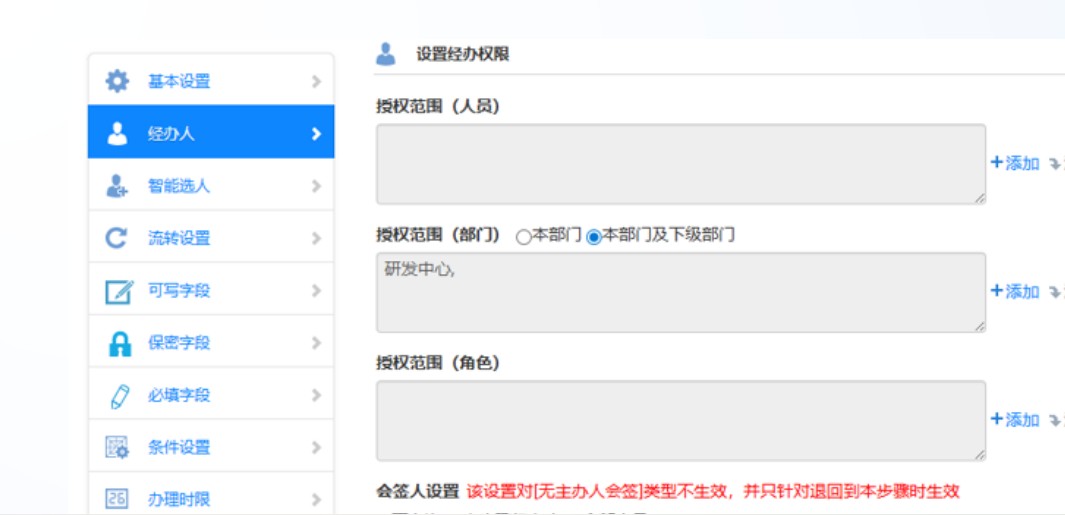This screenshot has height=515, width=1065.
Task: Click the person icon beside 经办人
Action: click(118, 133)
